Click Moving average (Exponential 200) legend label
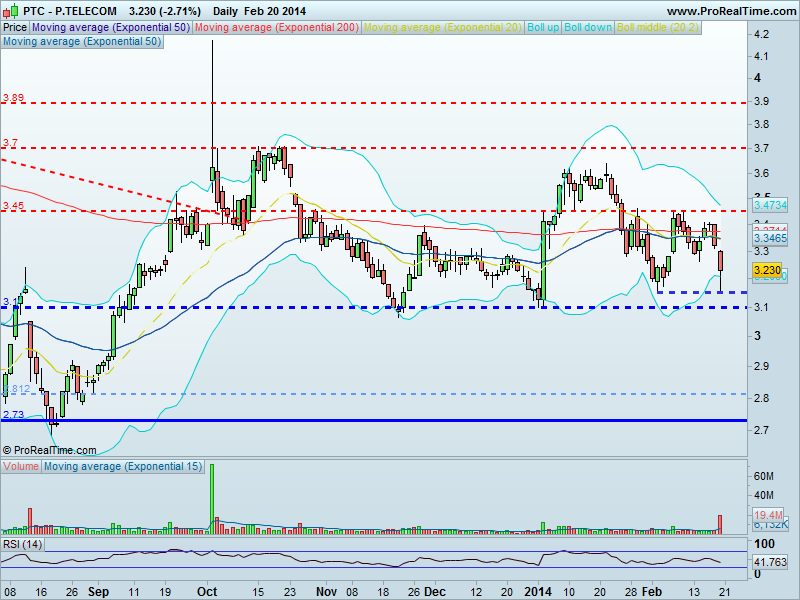This screenshot has height=600, width=800. coord(277,28)
